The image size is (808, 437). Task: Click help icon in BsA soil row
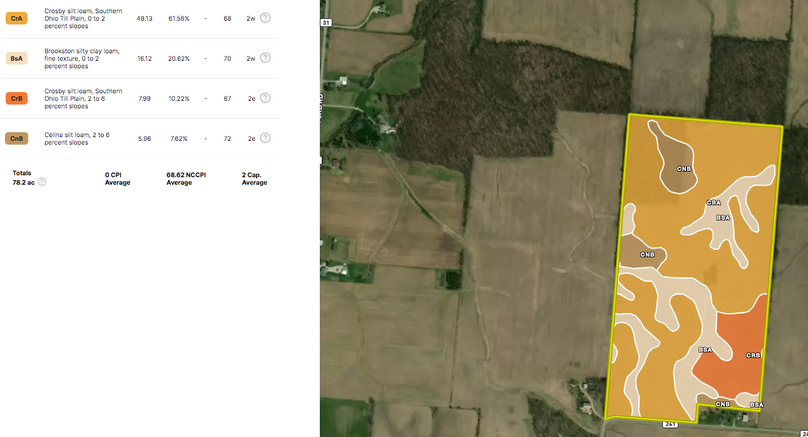[265, 58]
